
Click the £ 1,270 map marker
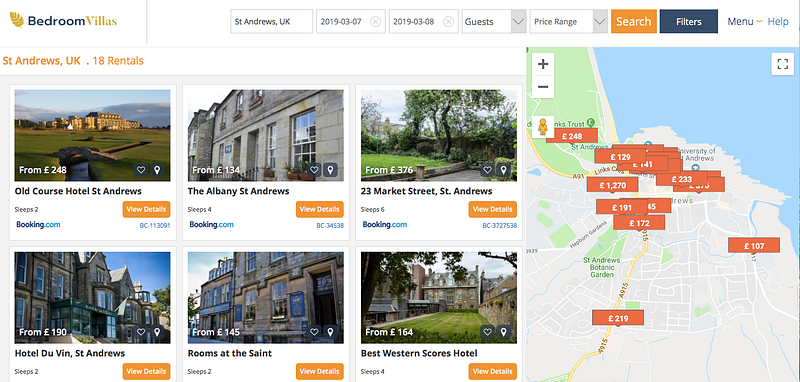click(x=612, y=185)
